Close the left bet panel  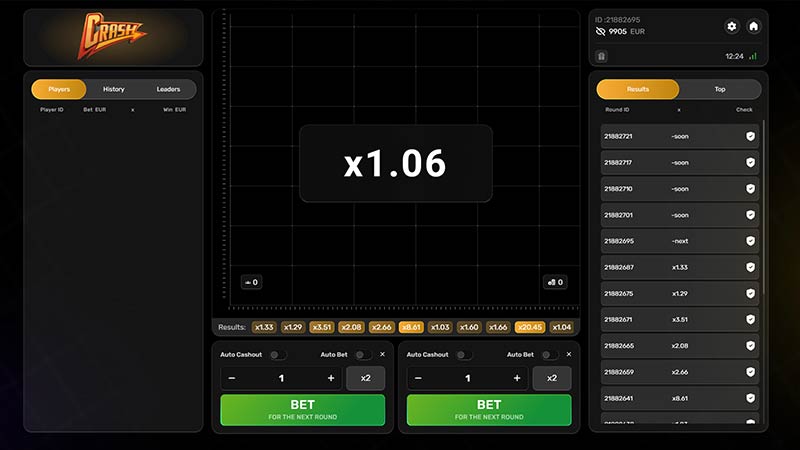pos(383,354)
